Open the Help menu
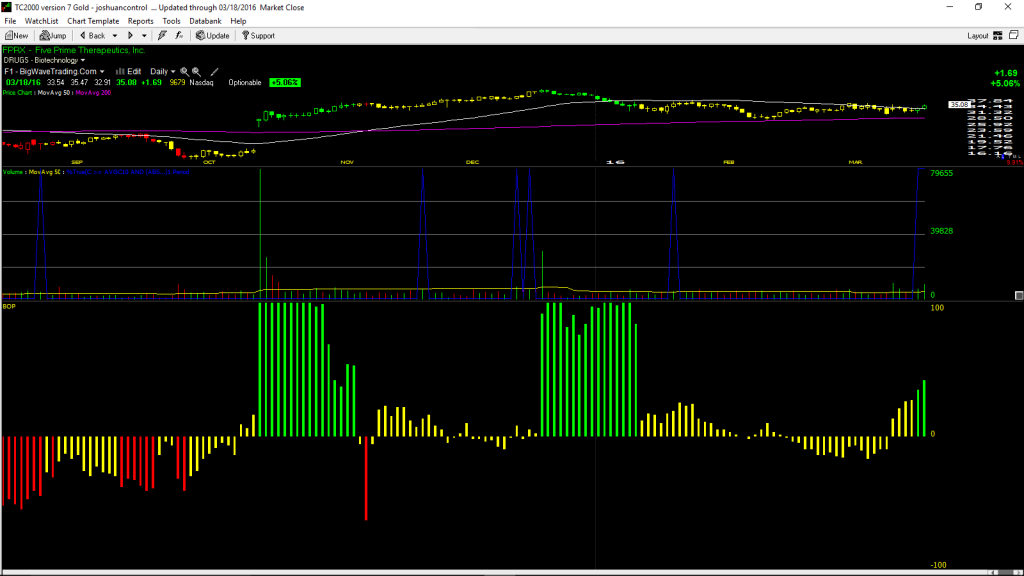 (238, 21)
